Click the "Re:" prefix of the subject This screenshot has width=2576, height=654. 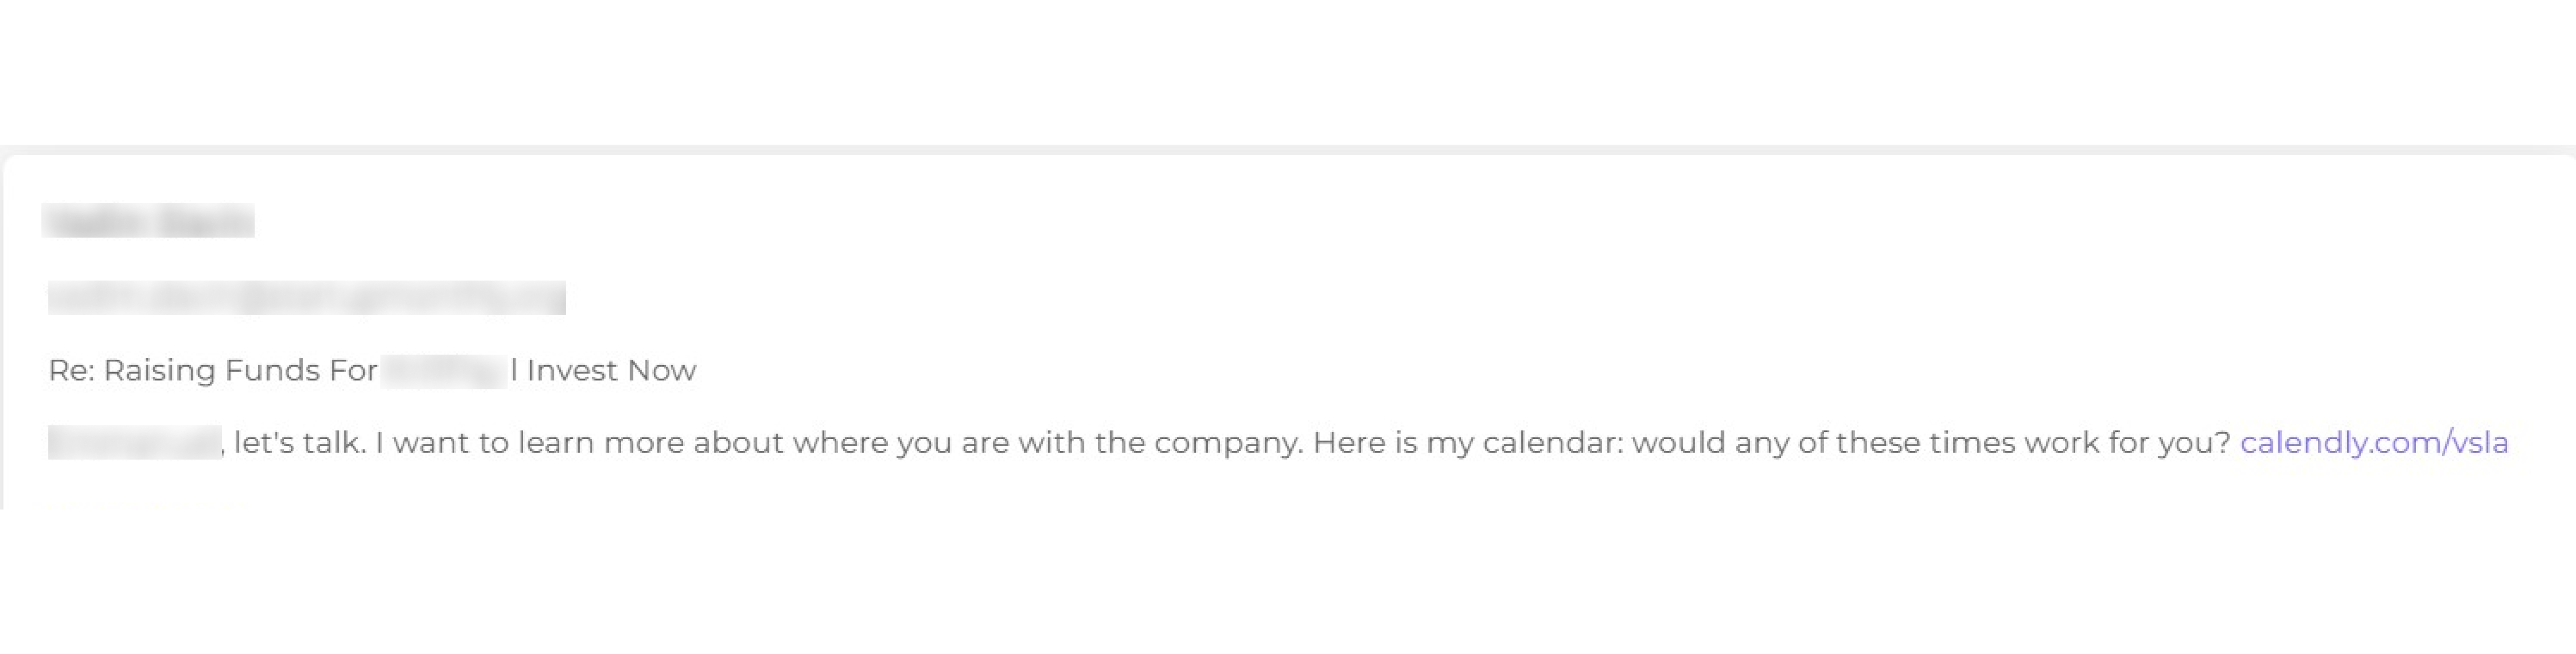pyautogui.click(x=70, y=370)
